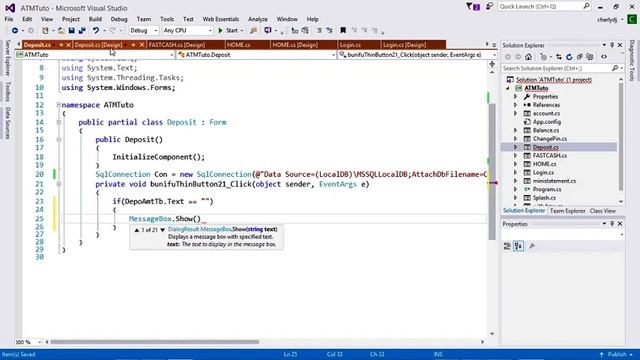This screenshot has height=360, width=640.
Task: Click Show All Files icon in Solution Explorer
Action: click(x=590, y=57)
